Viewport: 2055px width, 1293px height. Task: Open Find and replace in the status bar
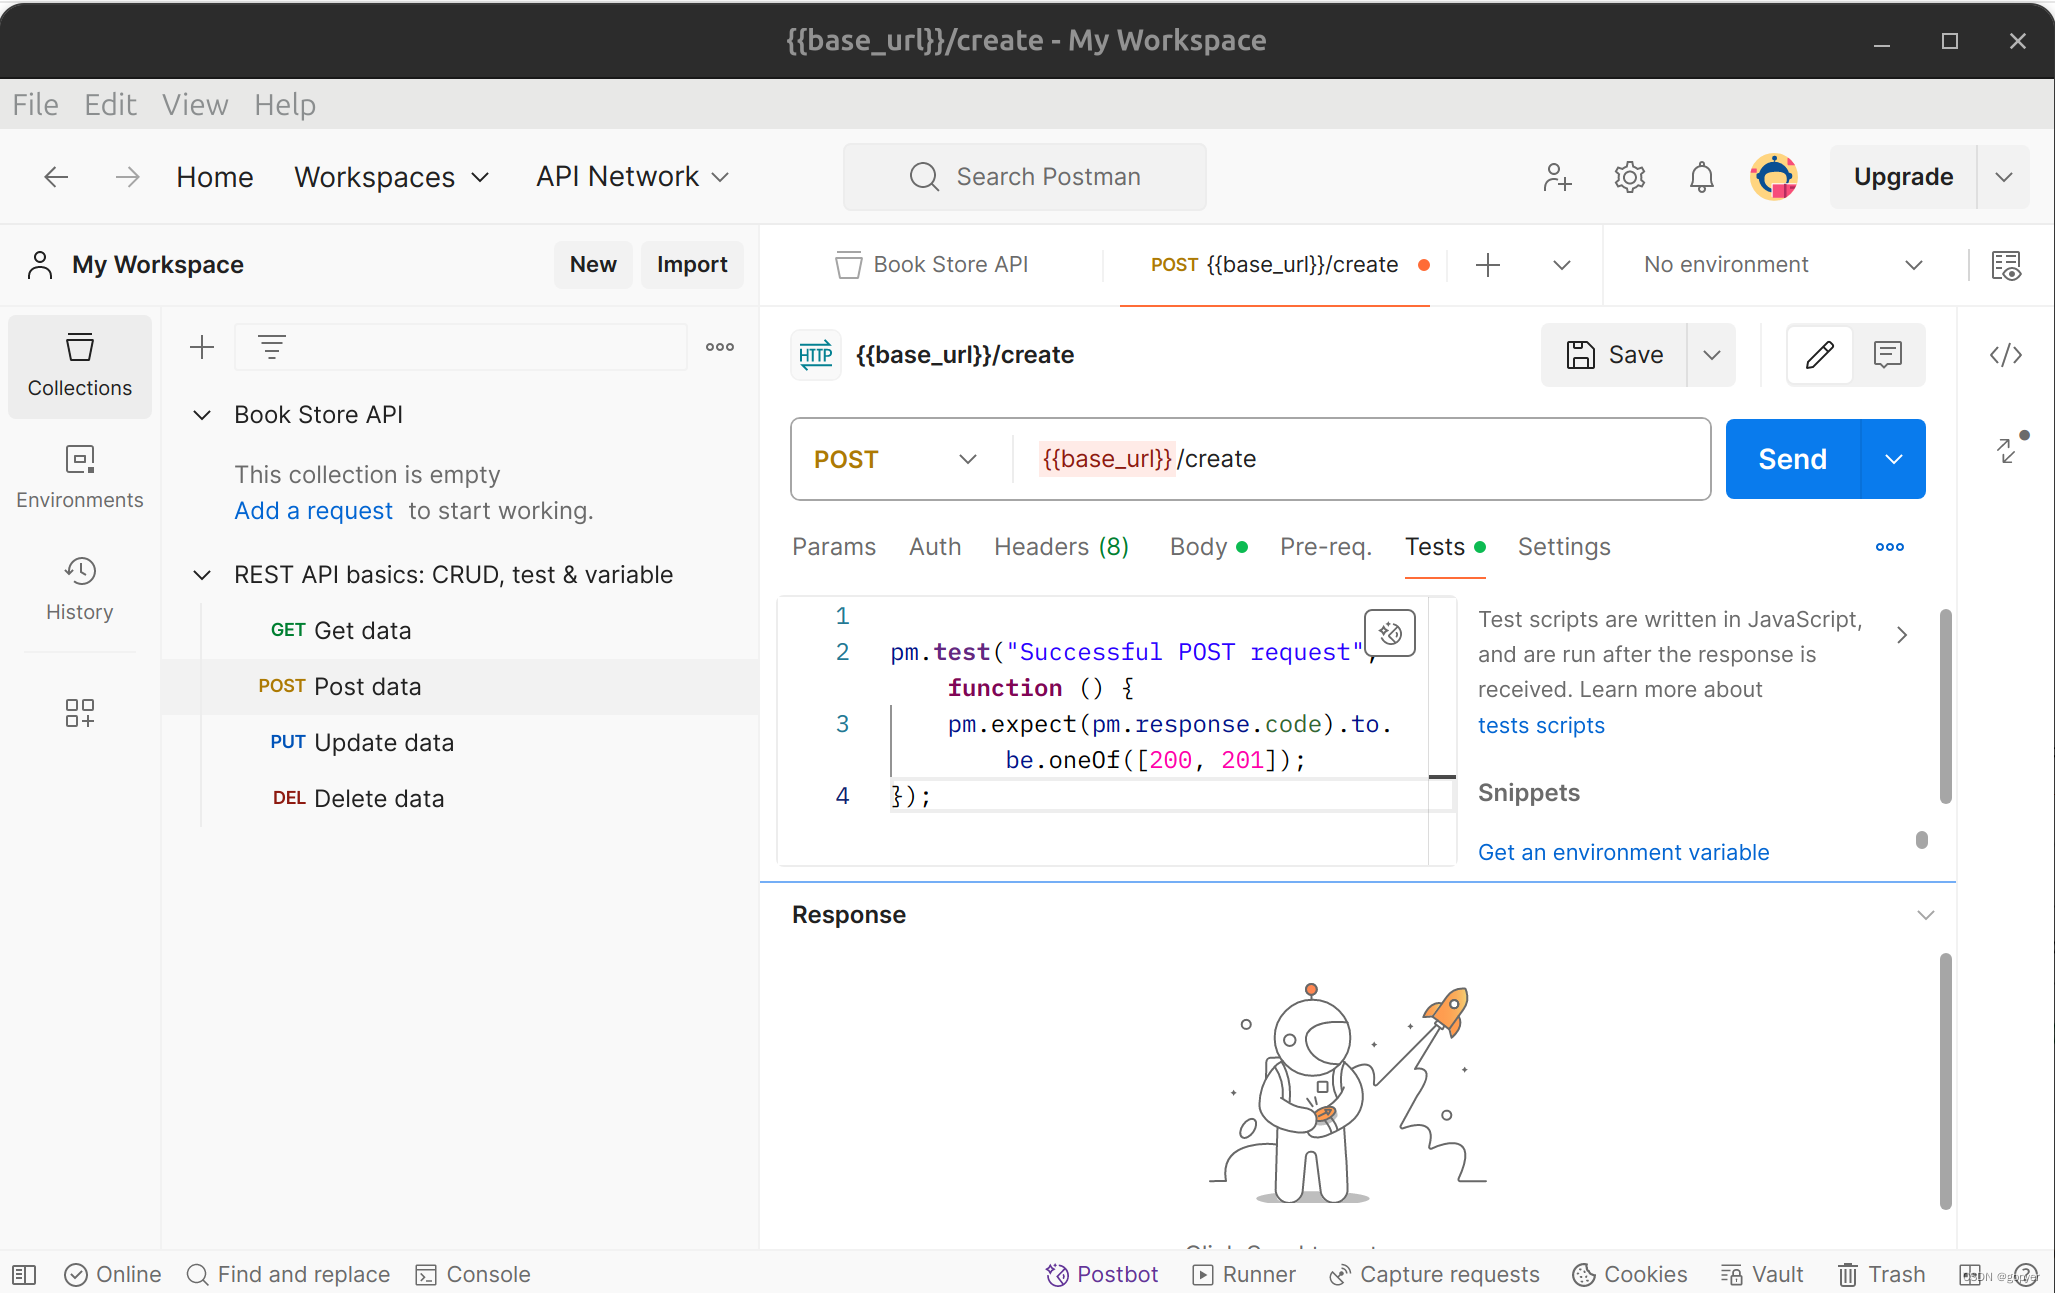point(288,1274)
